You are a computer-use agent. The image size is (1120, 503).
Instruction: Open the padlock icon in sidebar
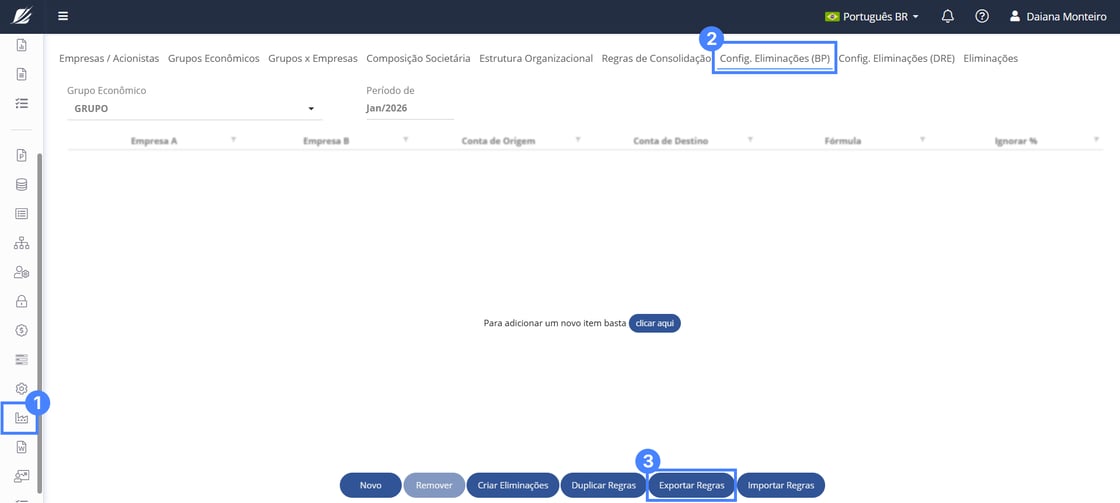[21, 302]
